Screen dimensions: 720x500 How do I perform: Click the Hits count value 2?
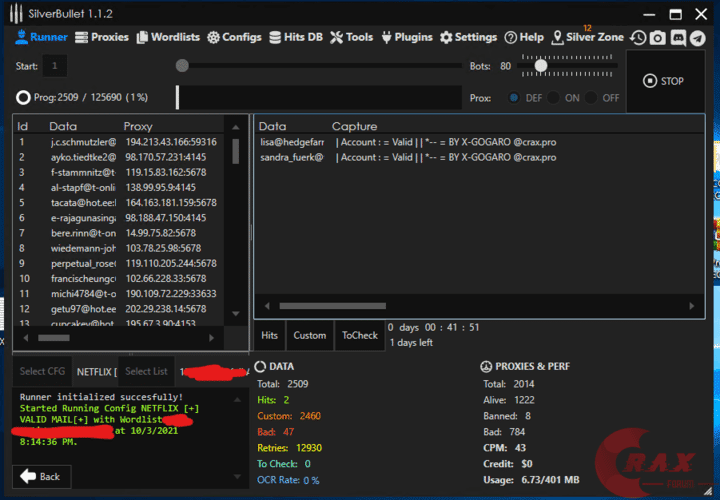[286, 400]
